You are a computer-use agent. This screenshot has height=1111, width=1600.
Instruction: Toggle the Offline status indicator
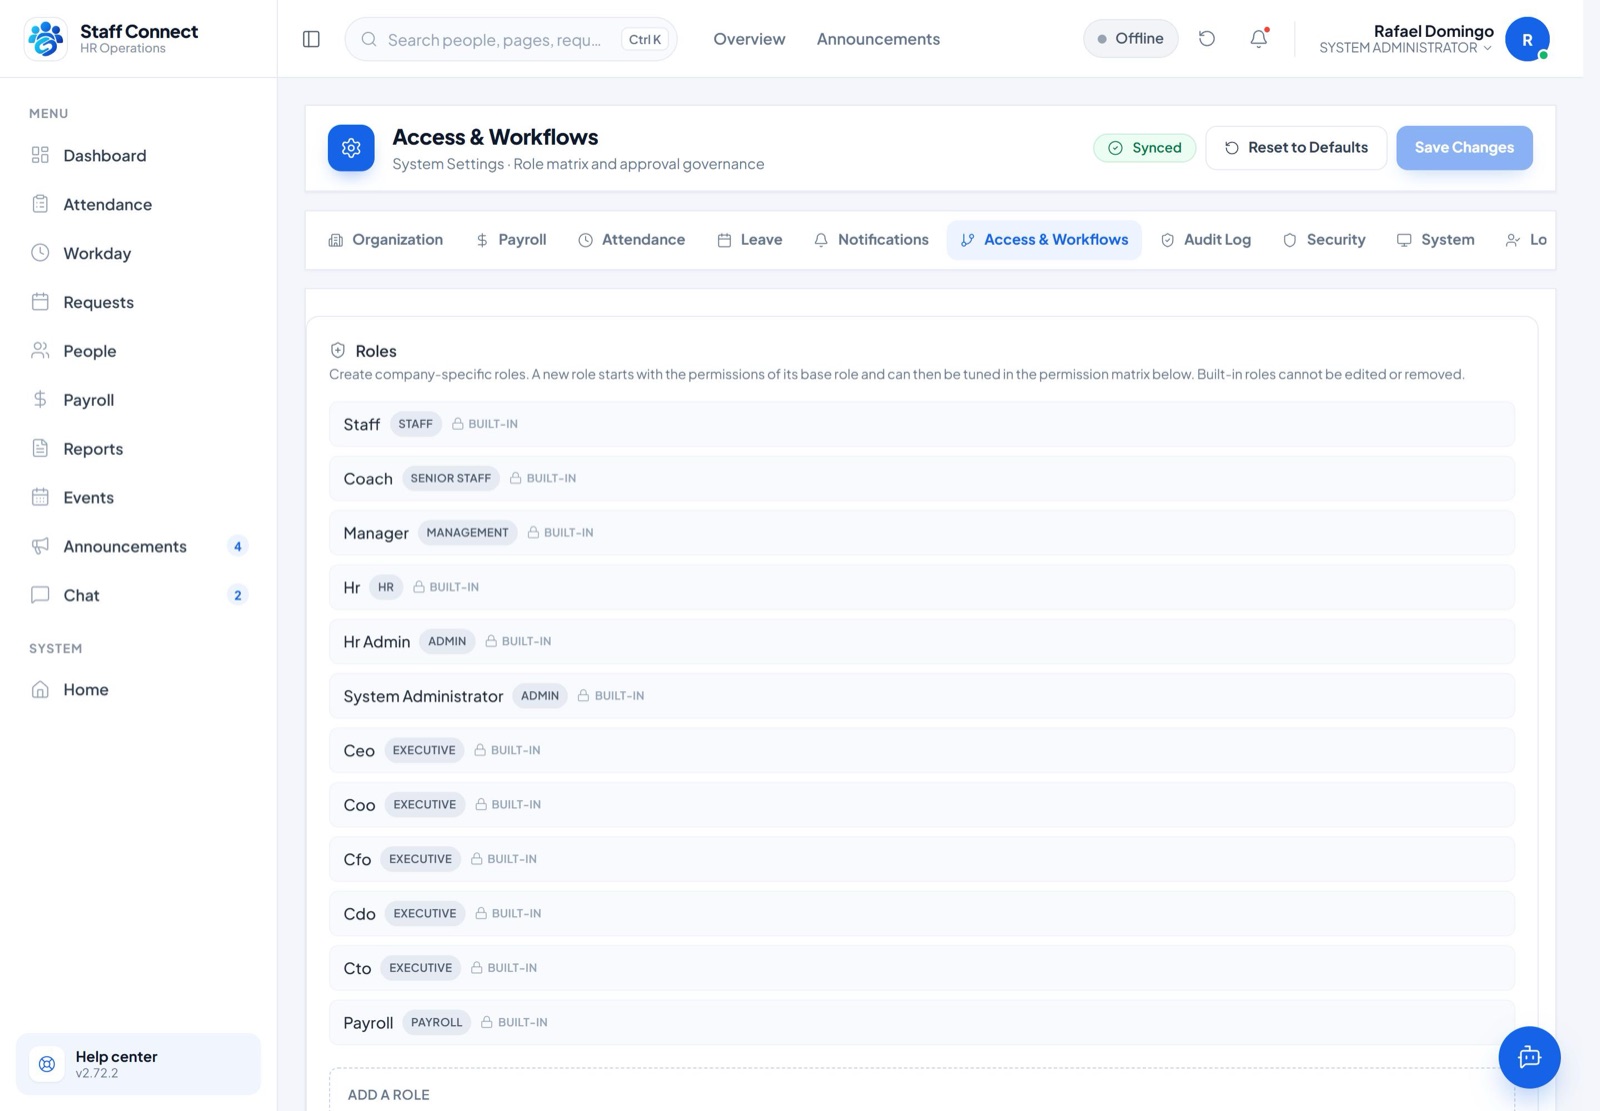(x=1130, y=39)
